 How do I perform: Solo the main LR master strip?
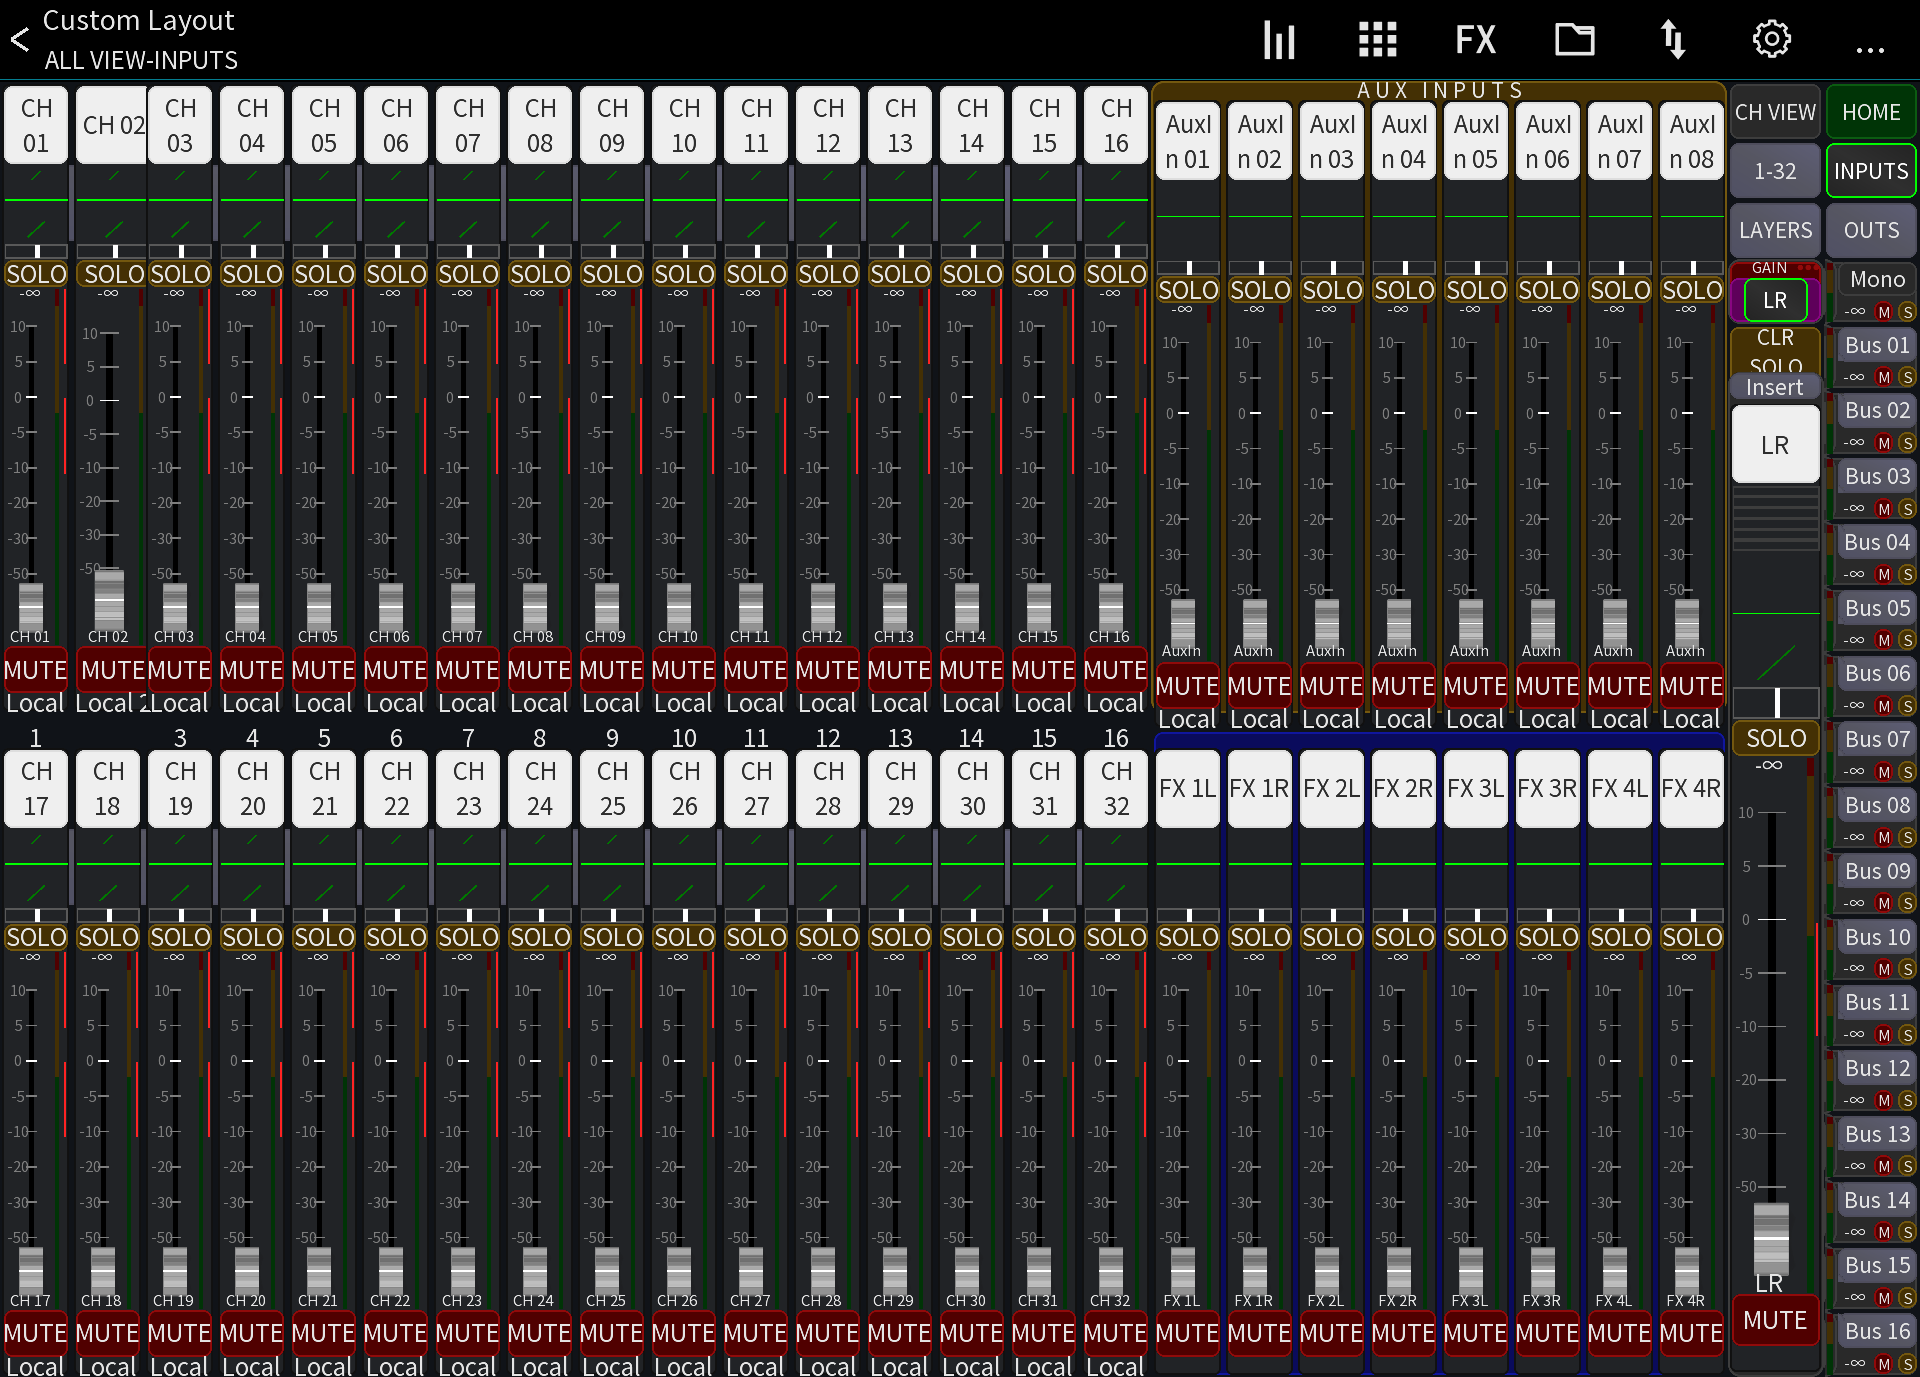click(1775, 738)
